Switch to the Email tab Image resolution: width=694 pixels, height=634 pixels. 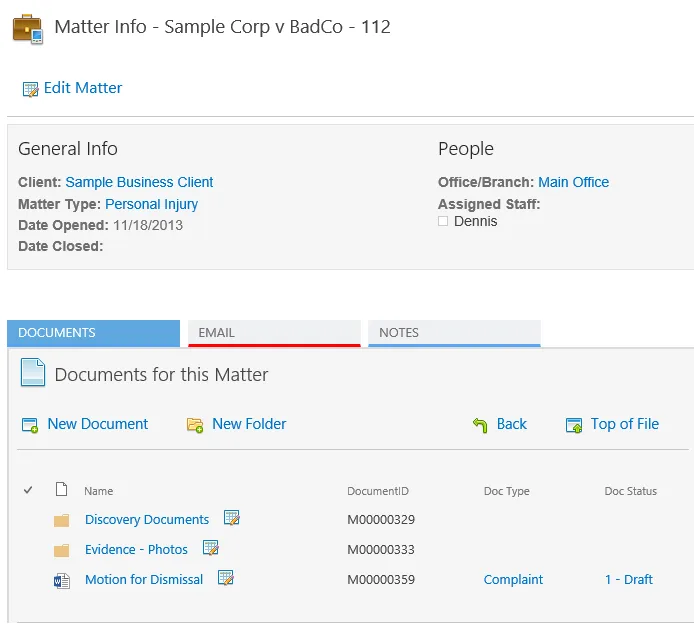tap(274, 333)
